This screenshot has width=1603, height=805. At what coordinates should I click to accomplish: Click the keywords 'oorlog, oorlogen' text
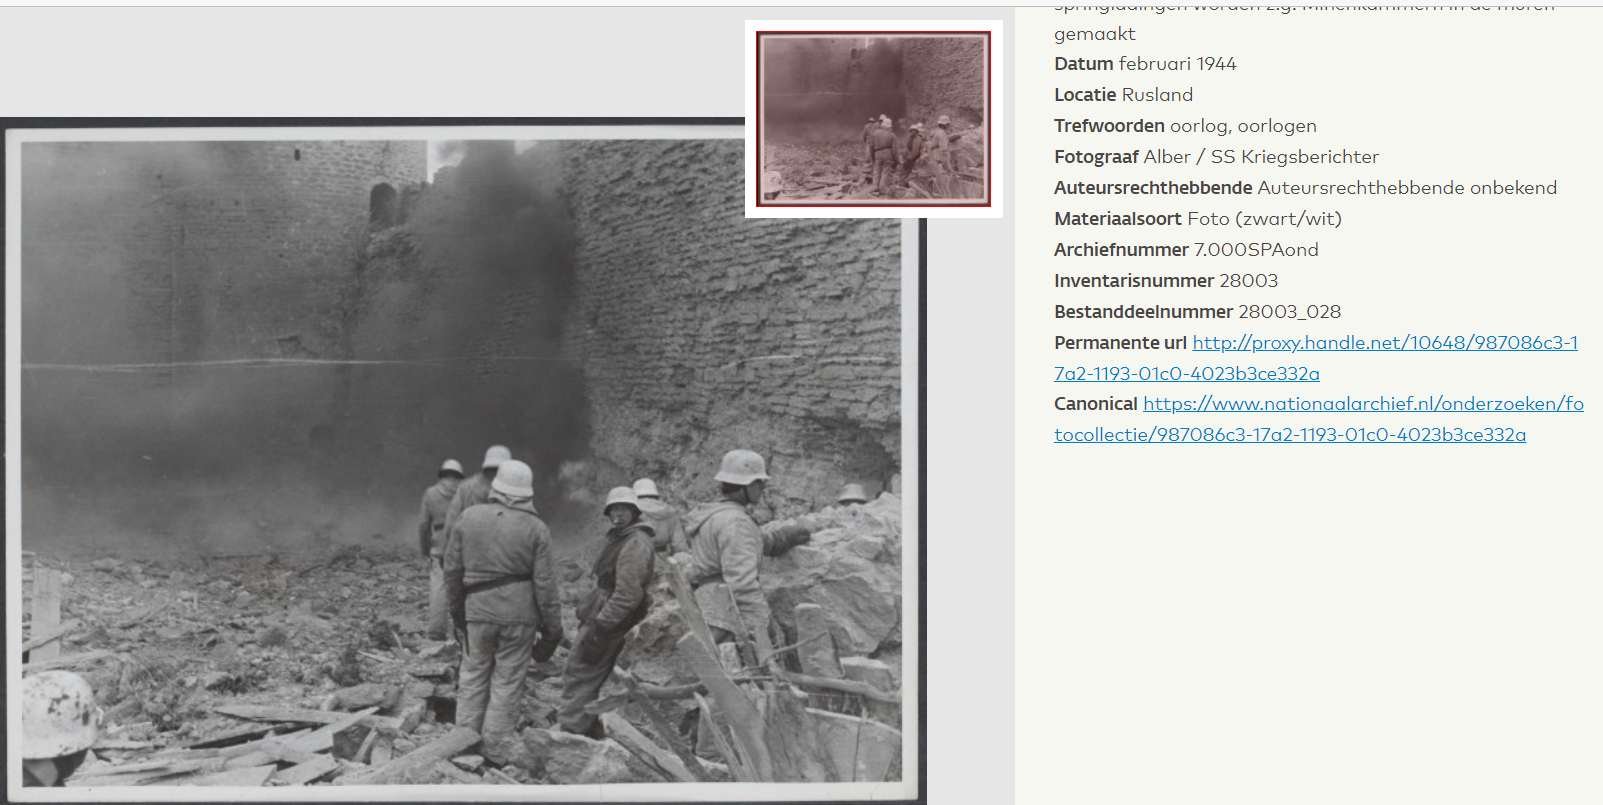click(1243, 126)
